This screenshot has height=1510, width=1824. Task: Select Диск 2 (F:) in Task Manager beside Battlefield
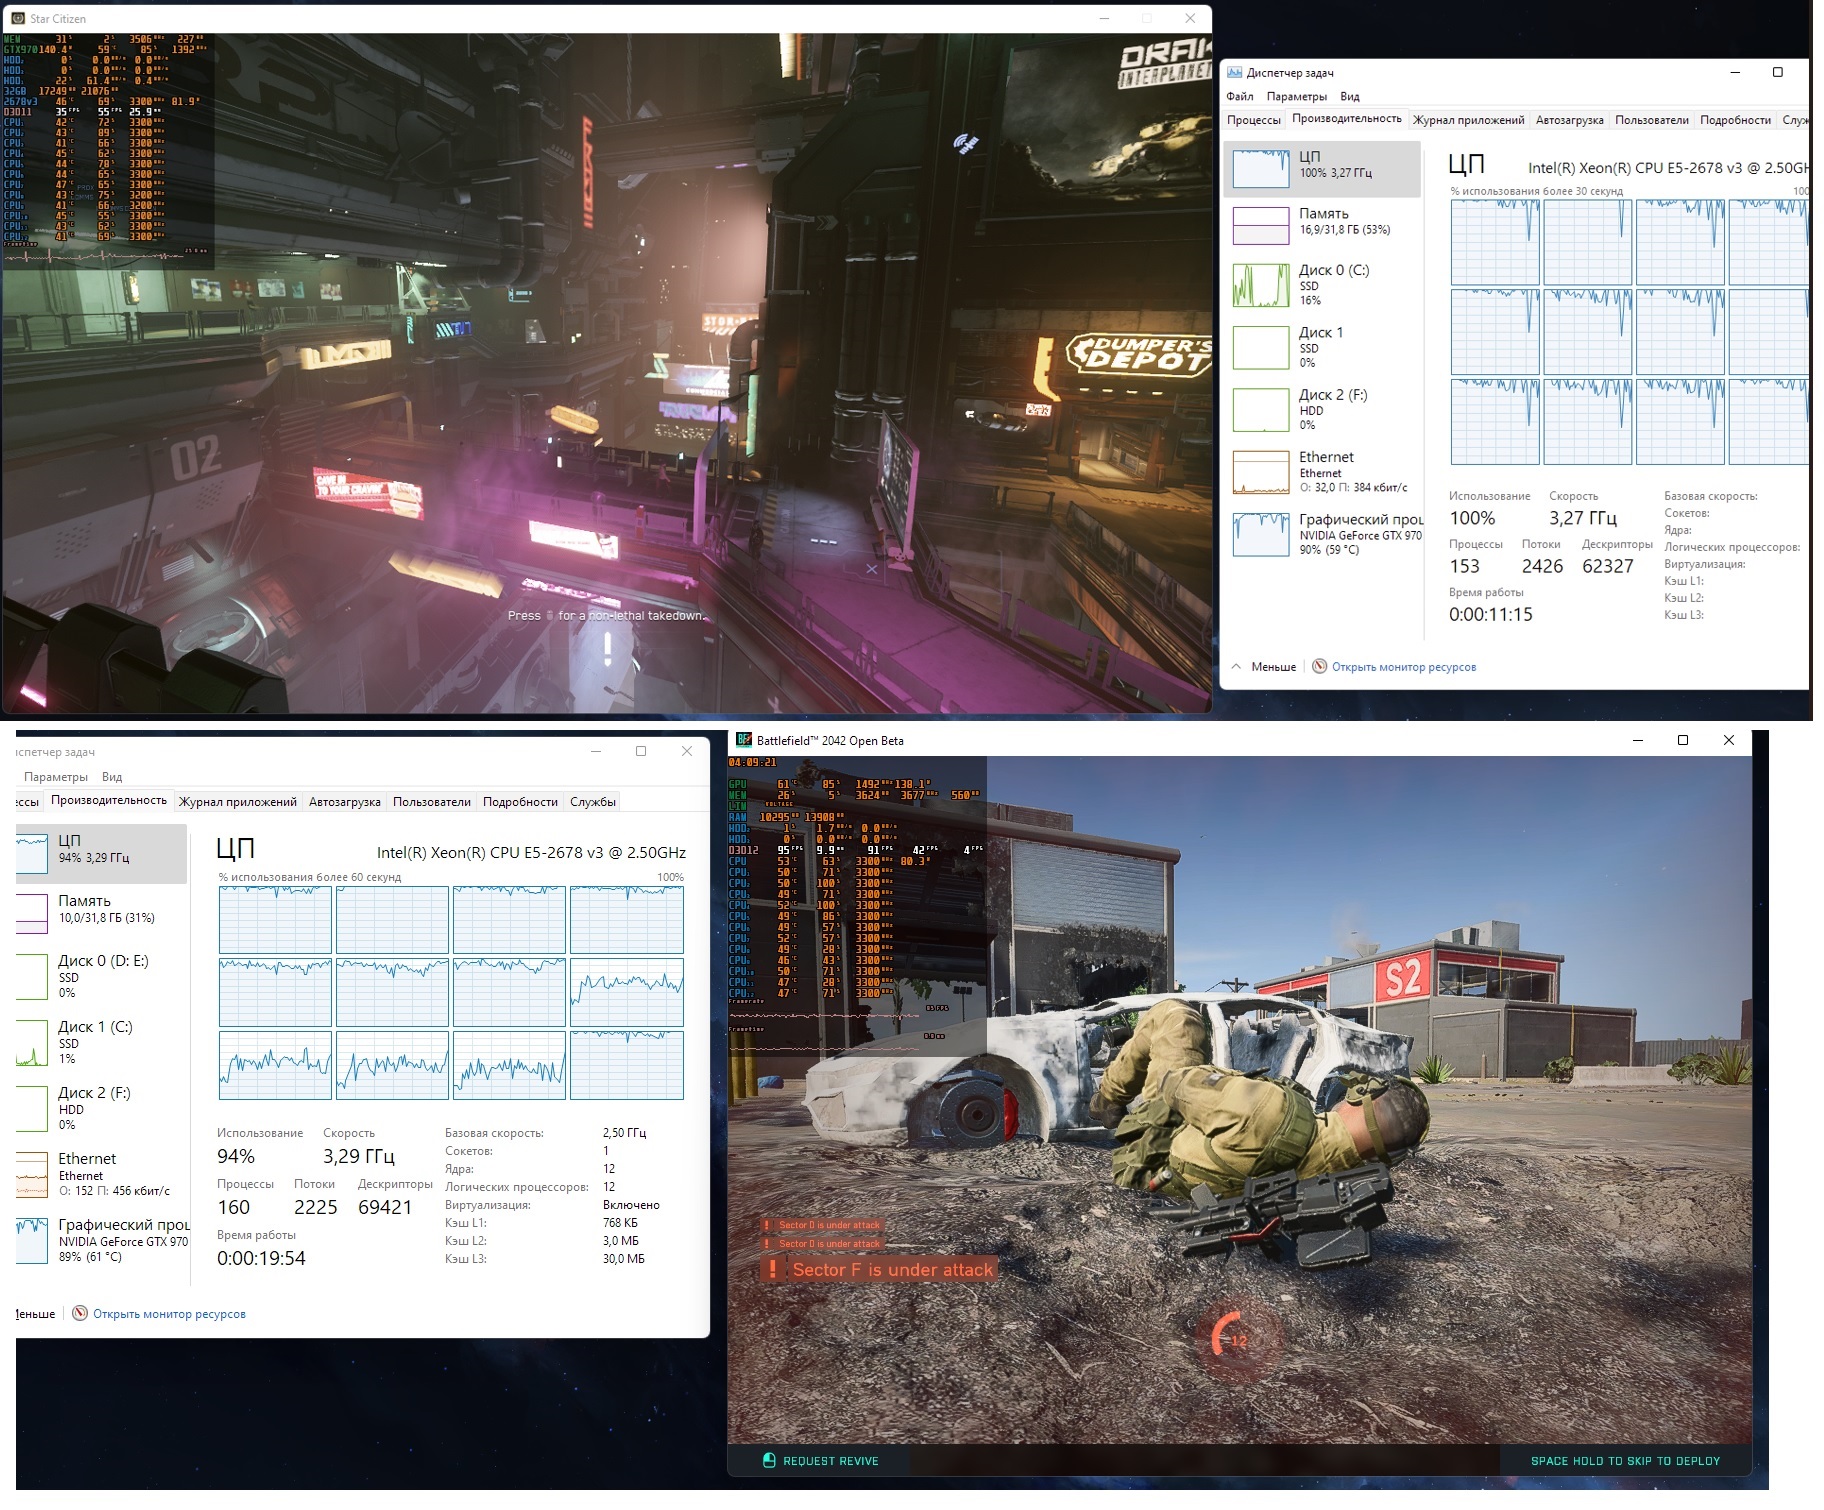pyautogui.click(x=101, y=1108)
